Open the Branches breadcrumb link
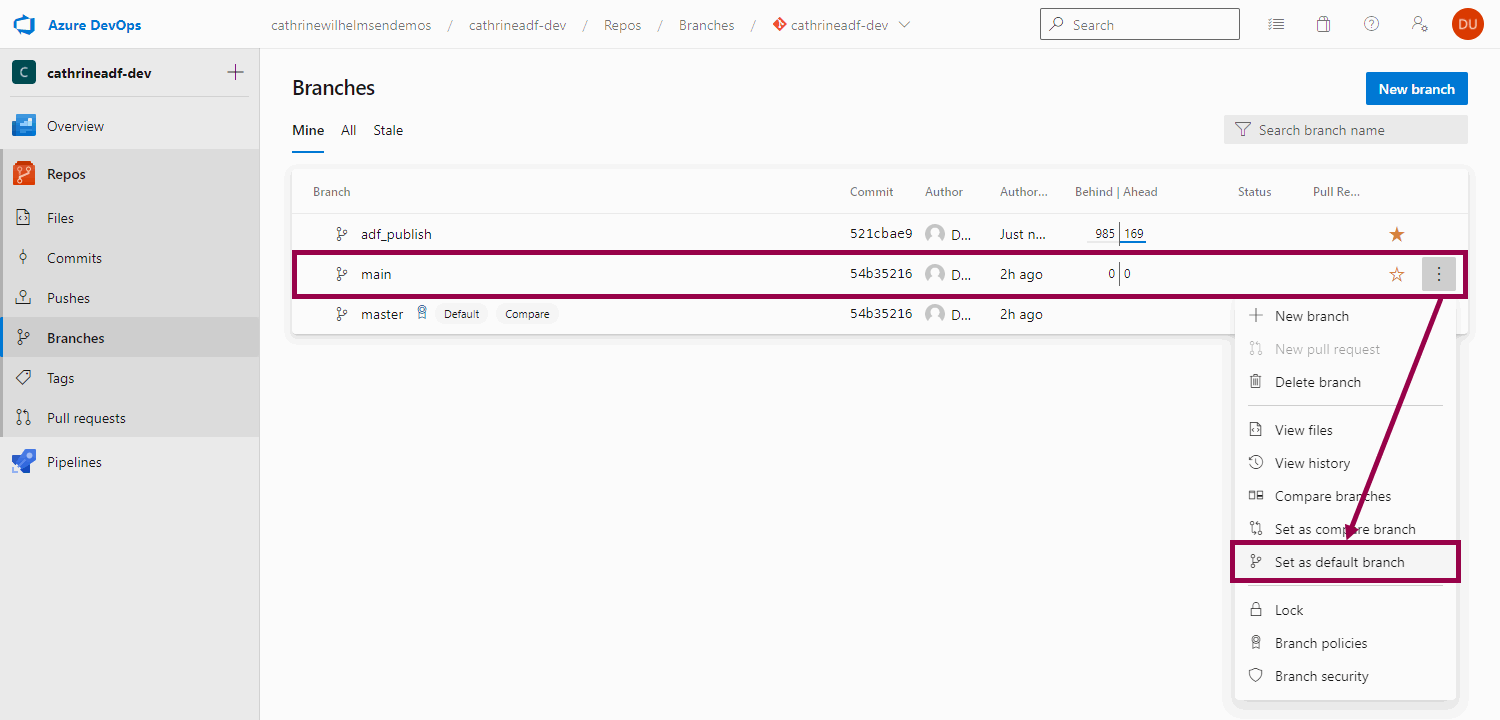This screenshot has height=720, width=1500. (x=706, y=24)
